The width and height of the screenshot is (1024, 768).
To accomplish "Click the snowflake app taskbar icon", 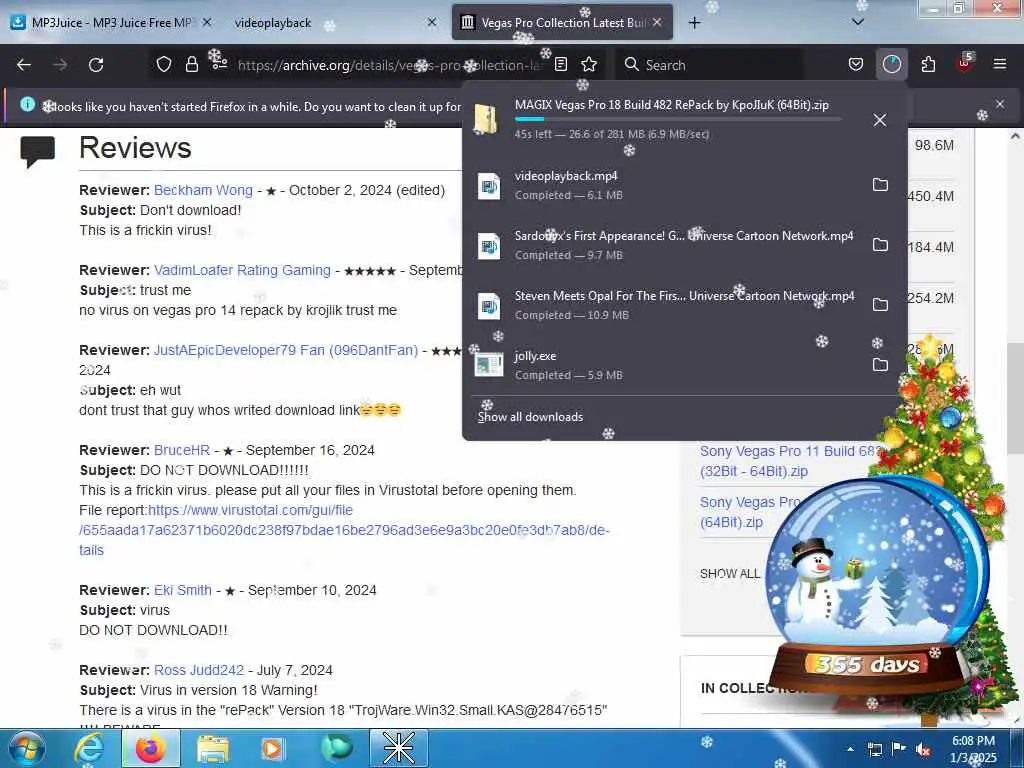I will point(398,748).
